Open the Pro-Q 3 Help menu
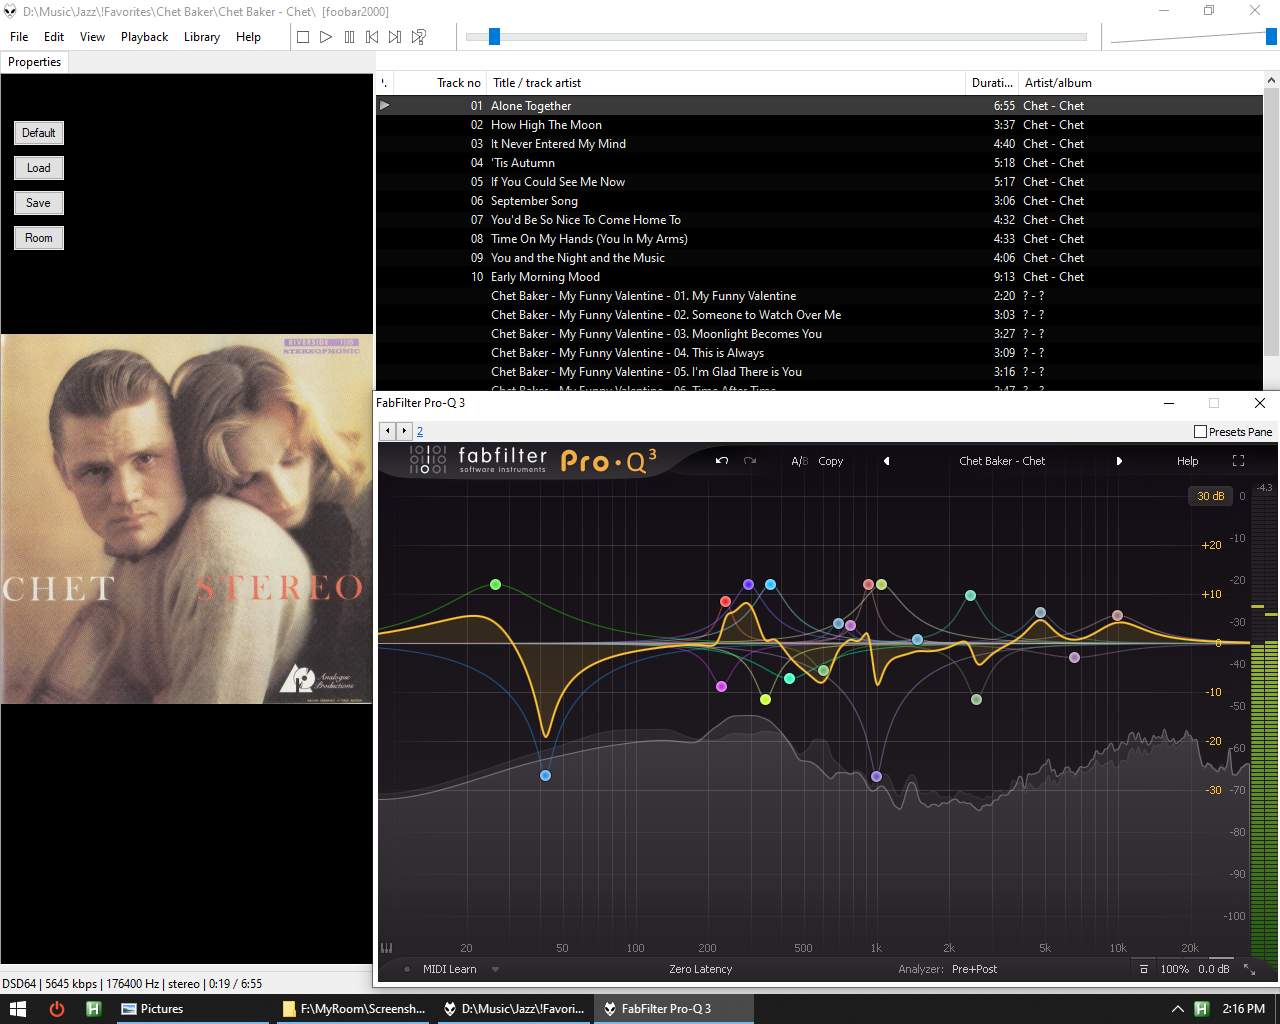Viewport: 1280px width, 1024px height. (1187, 461)
